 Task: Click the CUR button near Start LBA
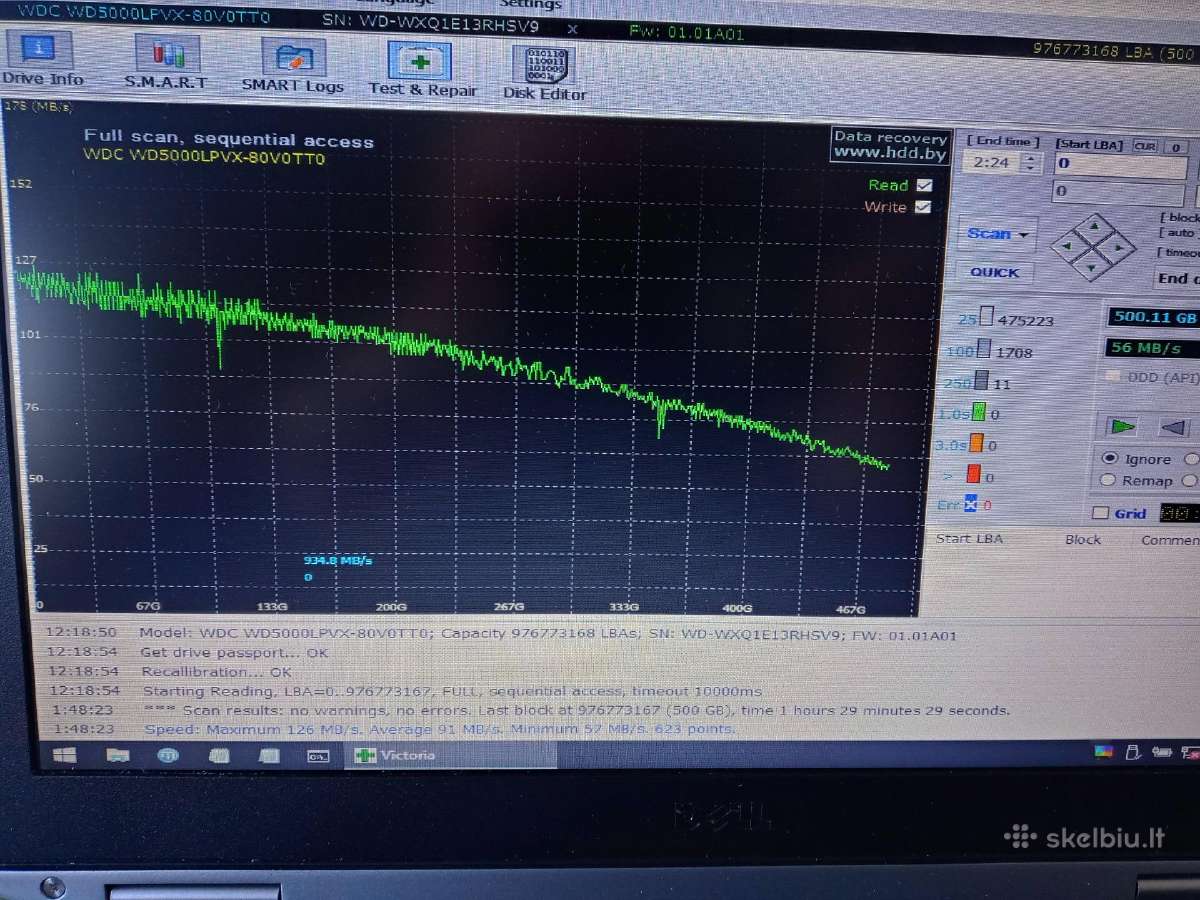coord(1145,146)
